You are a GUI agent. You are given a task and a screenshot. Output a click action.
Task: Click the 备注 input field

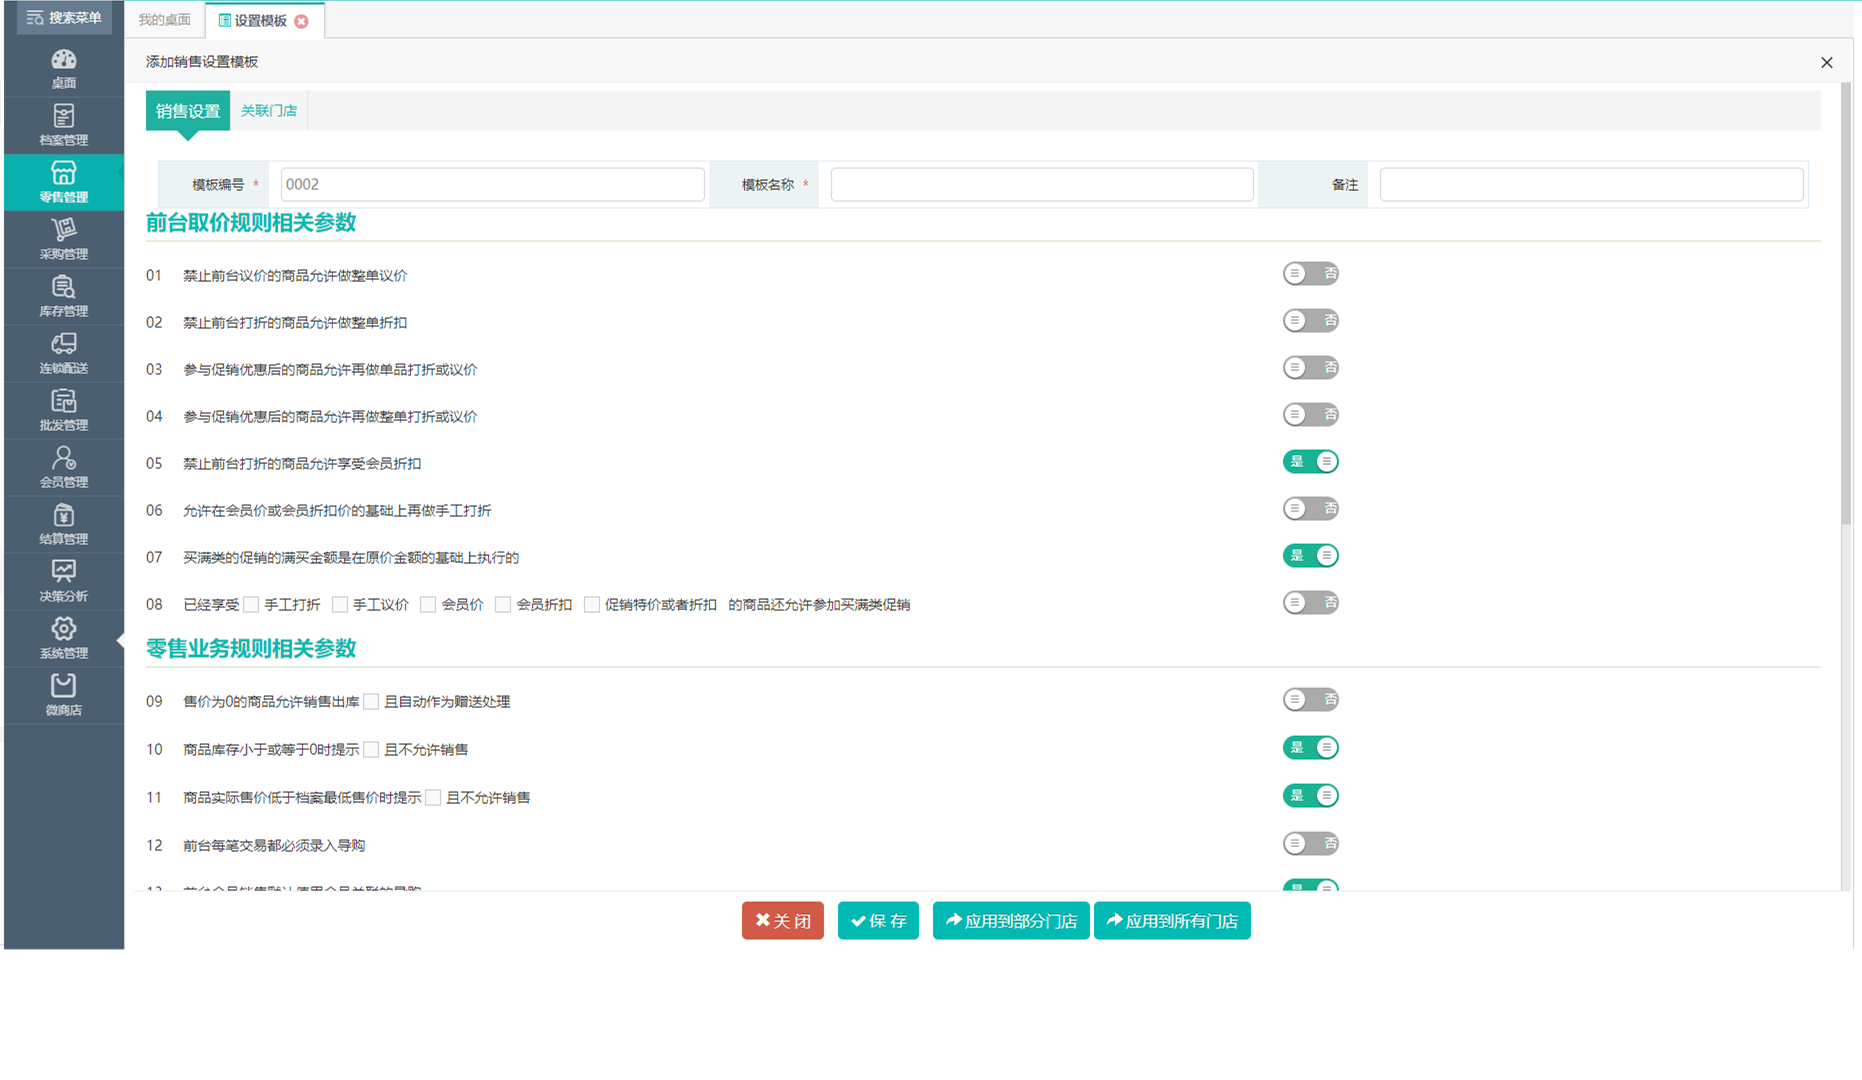tap(1591, 184)
